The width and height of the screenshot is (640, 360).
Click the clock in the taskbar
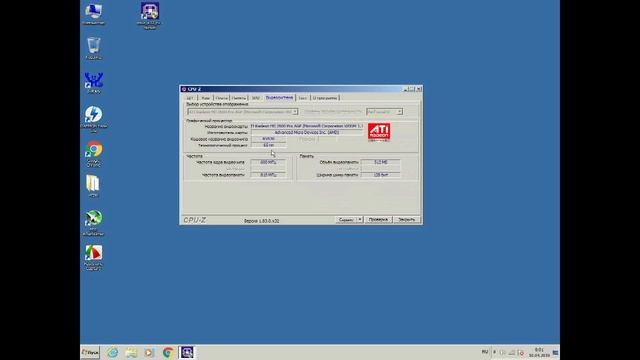[x=539, y=353]
